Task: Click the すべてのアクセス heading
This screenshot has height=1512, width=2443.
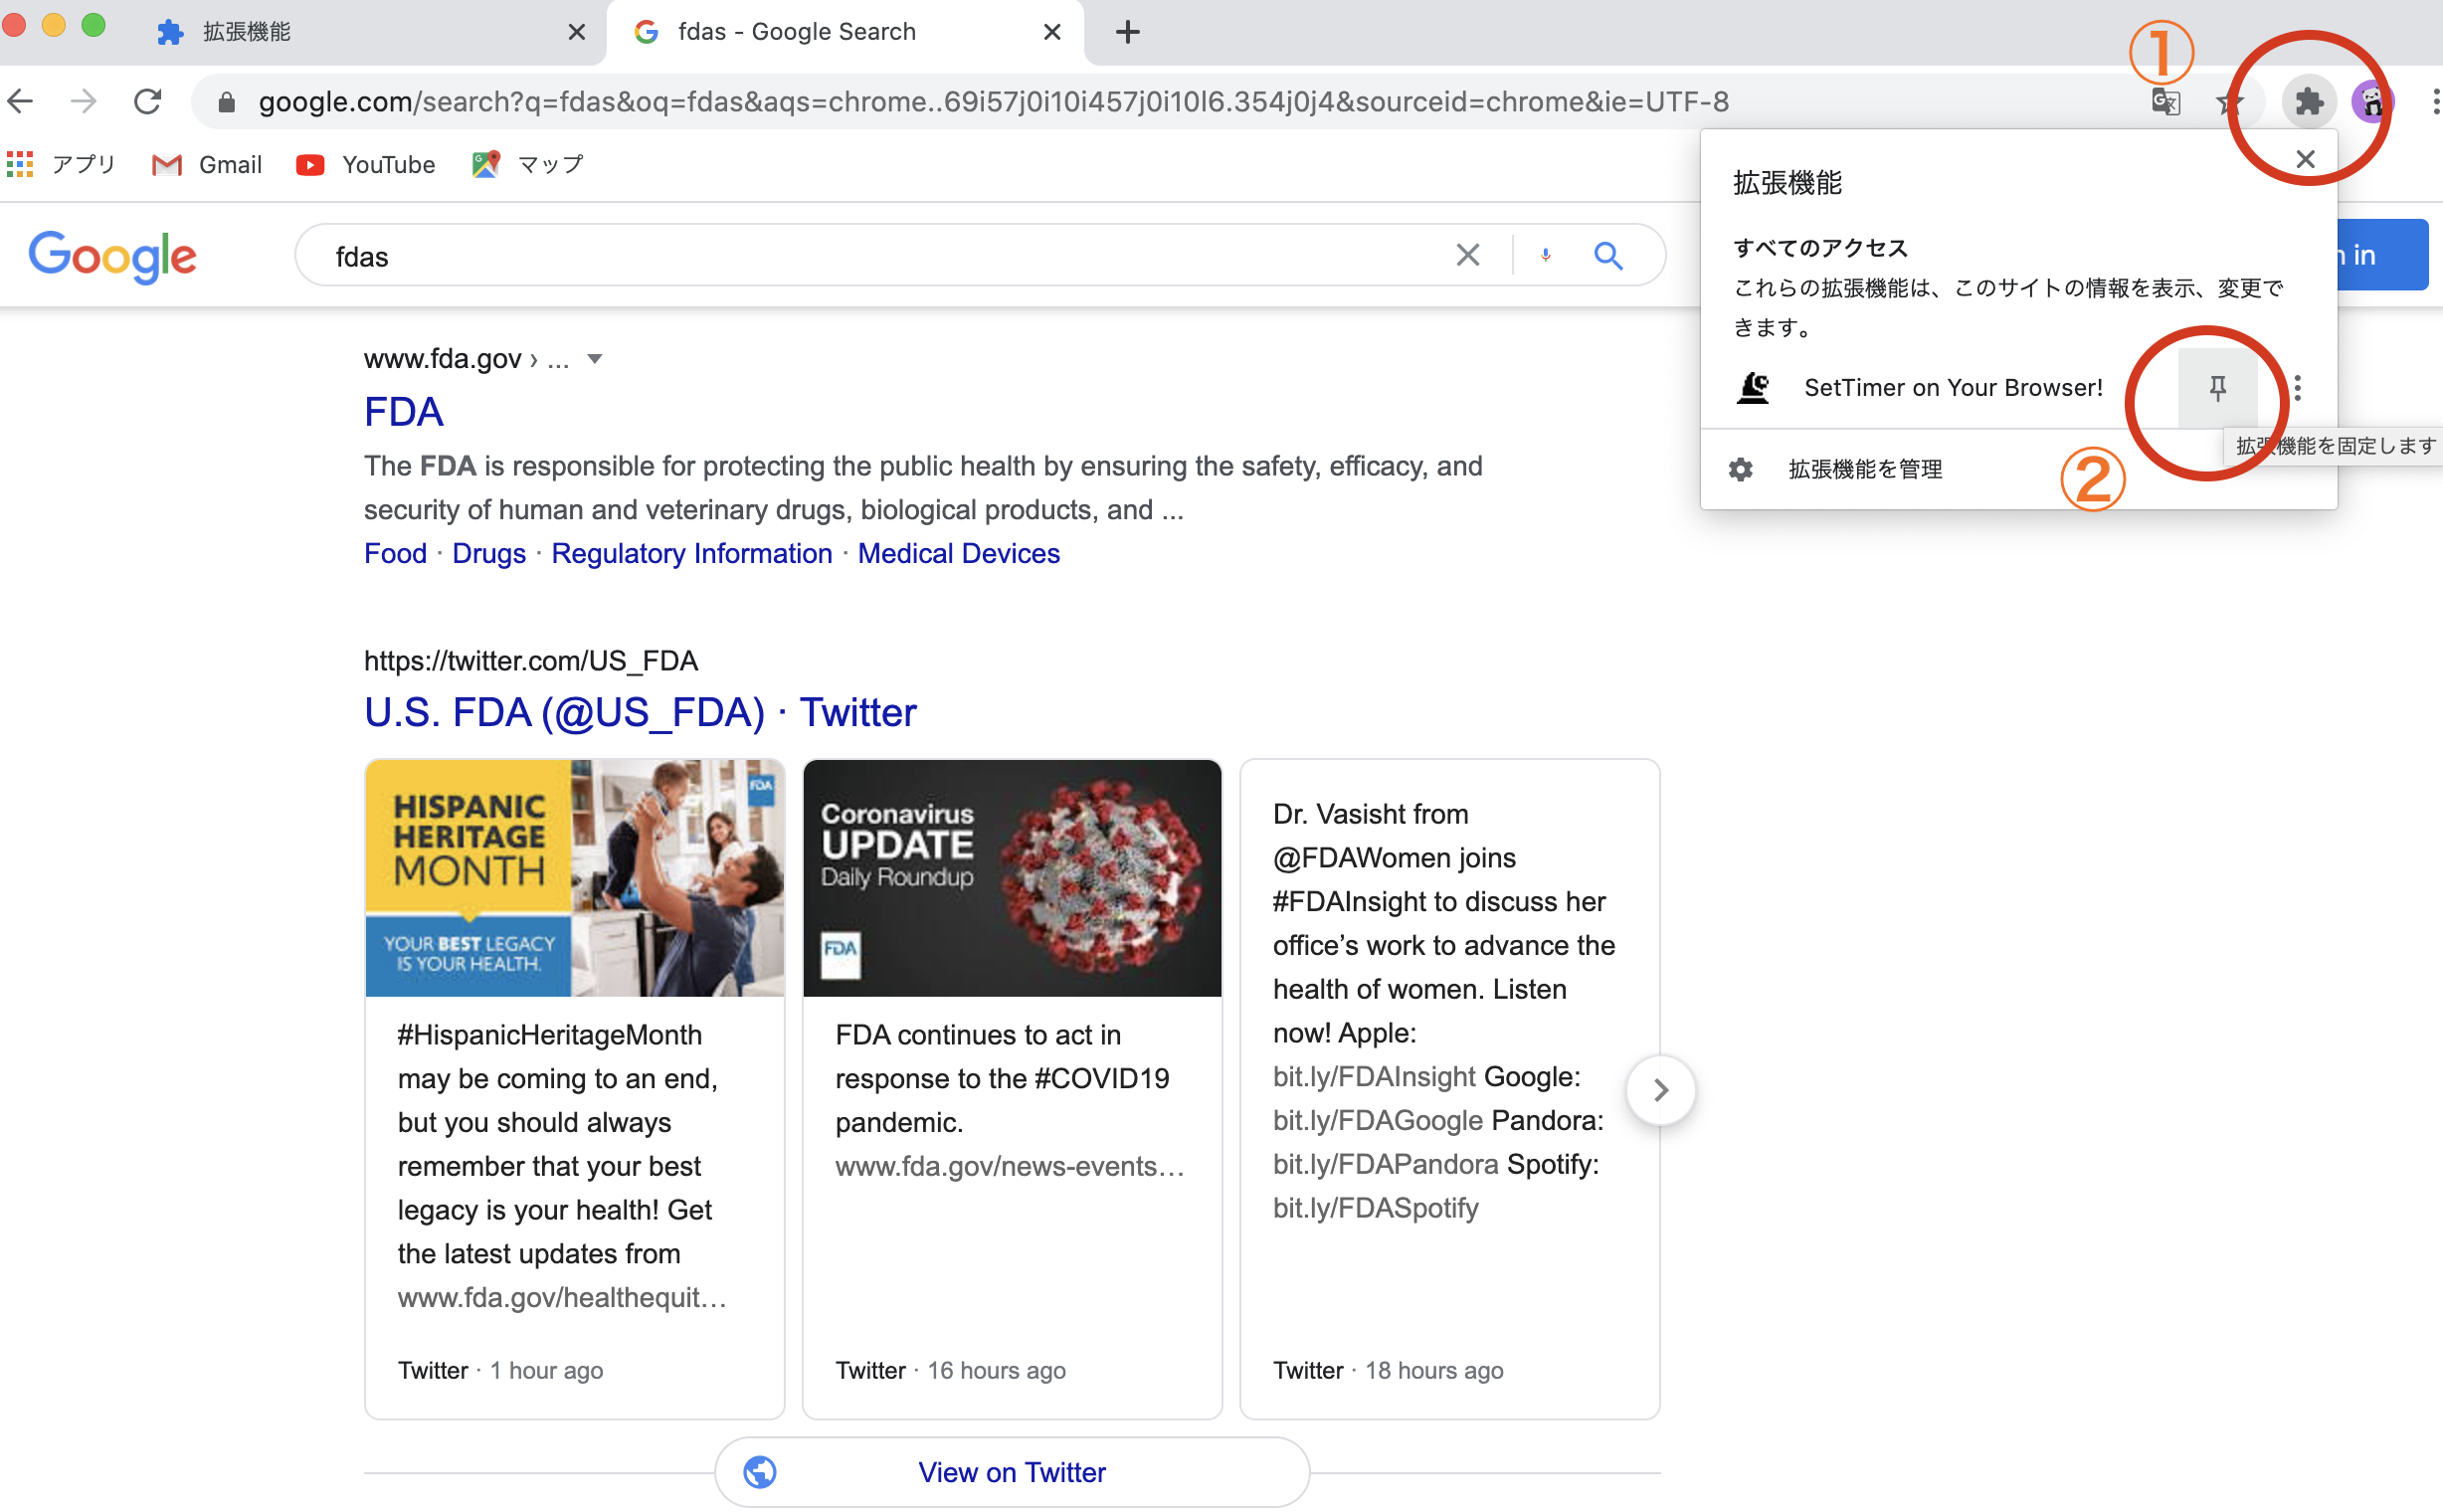Action: [x=1820, y=248]
